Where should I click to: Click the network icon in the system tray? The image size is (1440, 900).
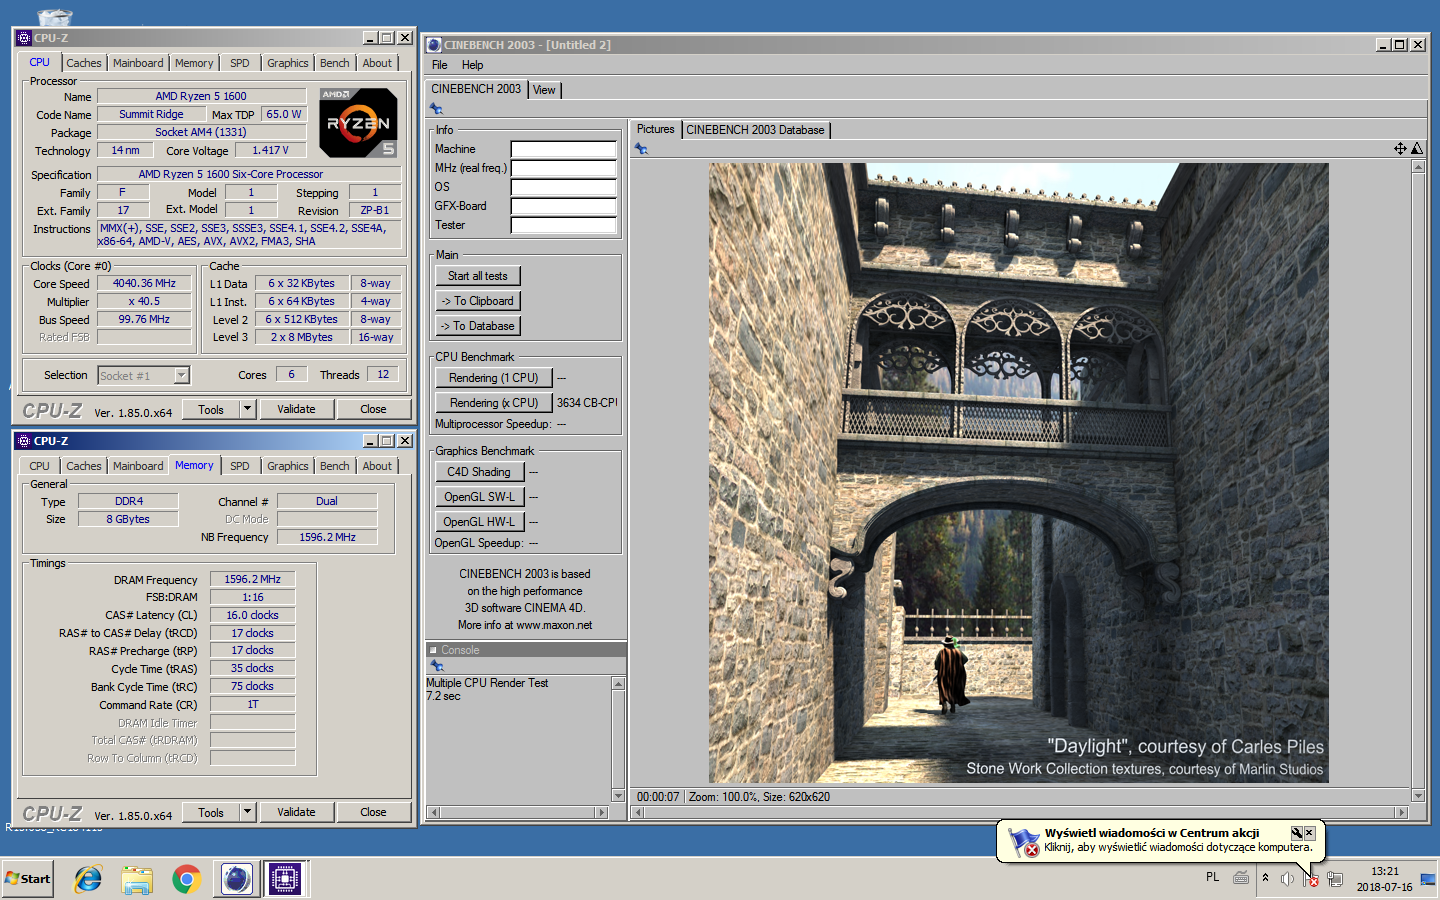point(1334,879)
